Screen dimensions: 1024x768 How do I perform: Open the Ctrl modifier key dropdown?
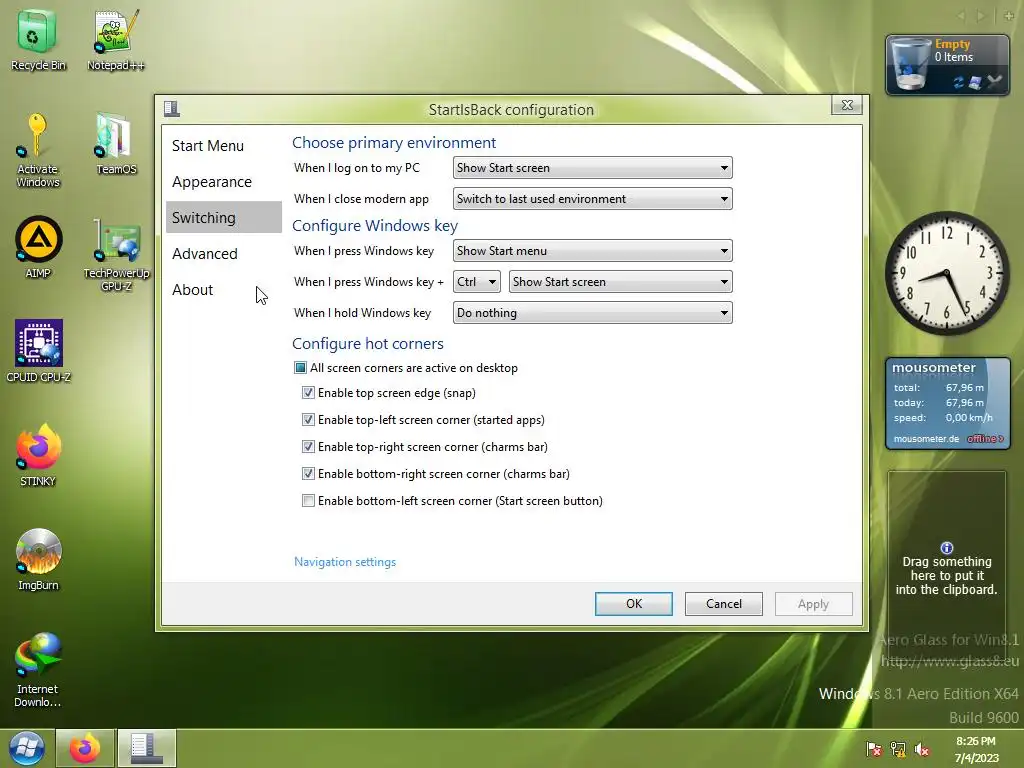[477, 281]
